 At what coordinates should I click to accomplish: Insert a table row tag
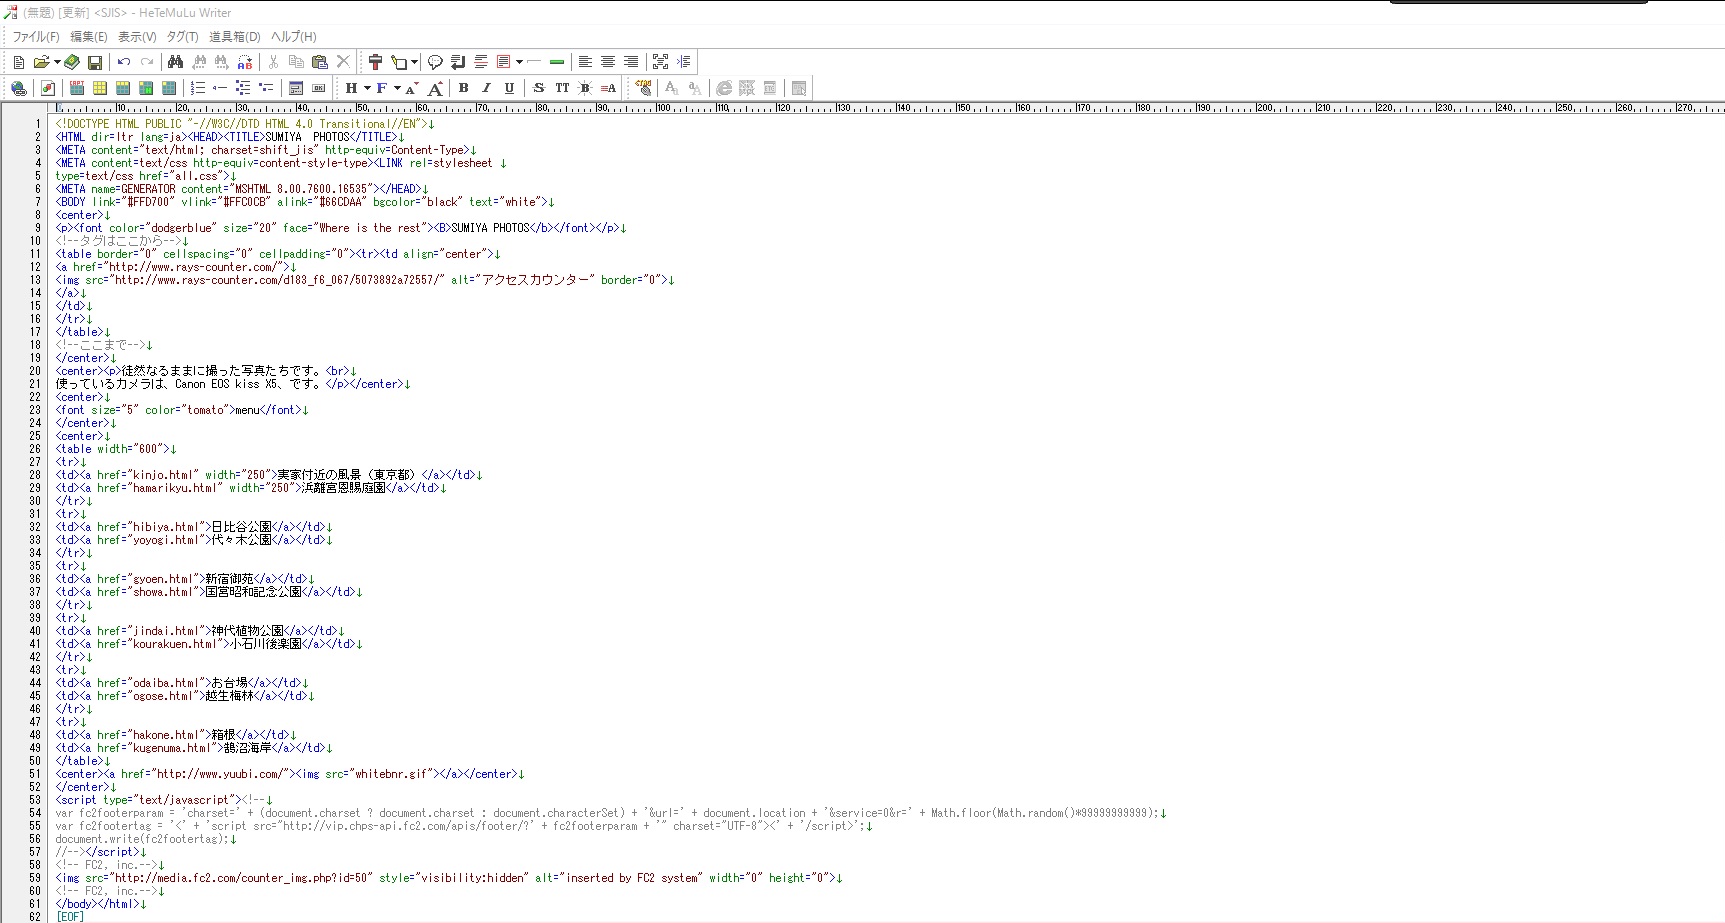(x=122, y=88)
